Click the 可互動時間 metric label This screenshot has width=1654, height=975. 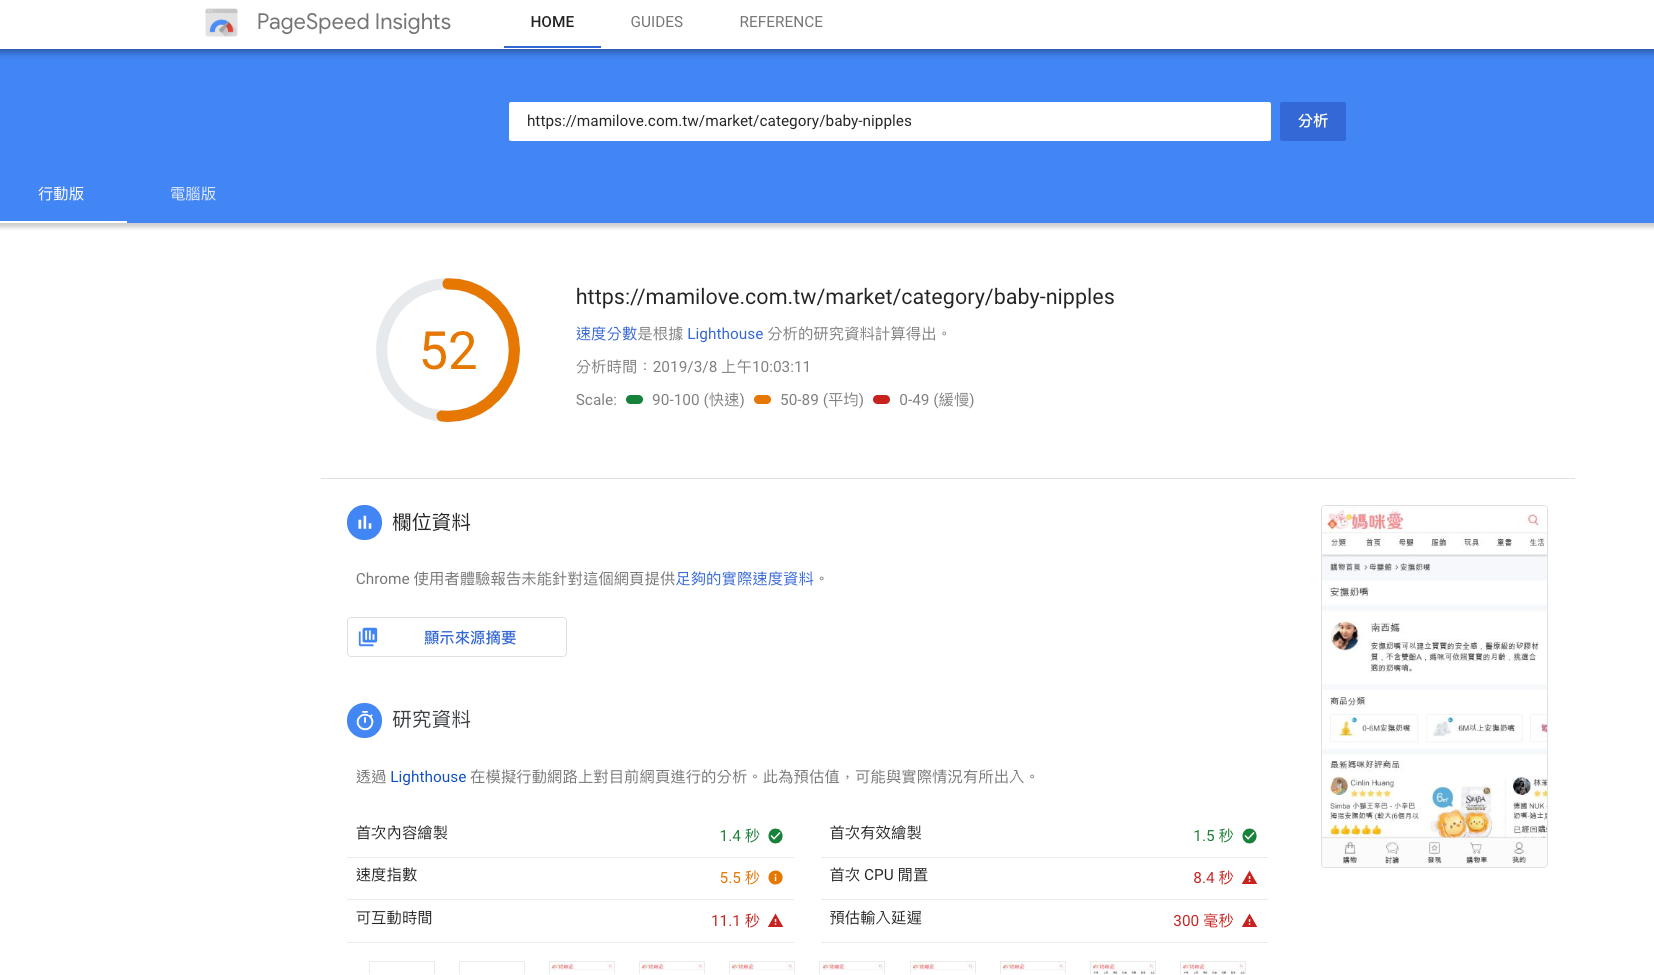394,918
